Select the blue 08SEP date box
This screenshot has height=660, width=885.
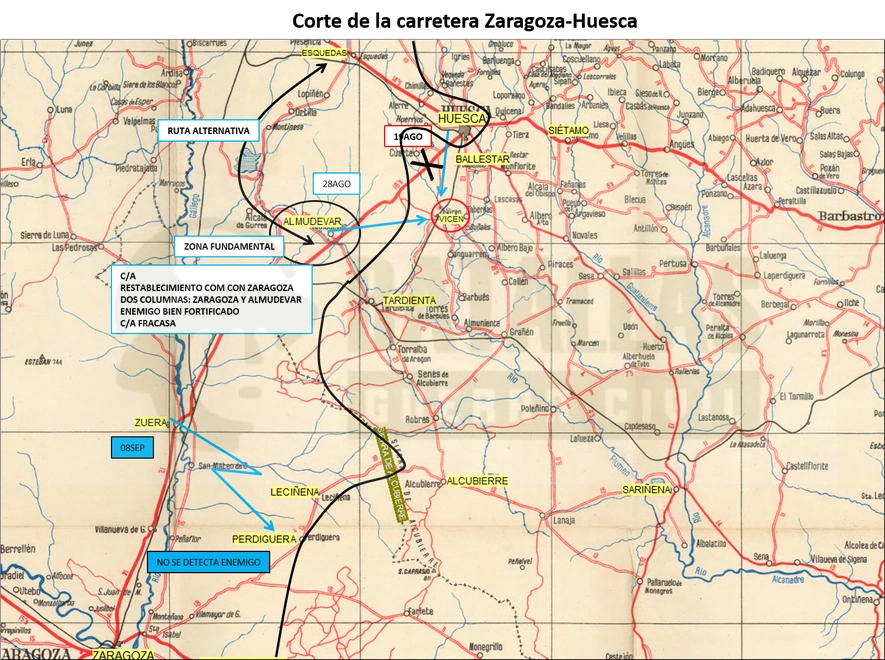coord(132,448)
